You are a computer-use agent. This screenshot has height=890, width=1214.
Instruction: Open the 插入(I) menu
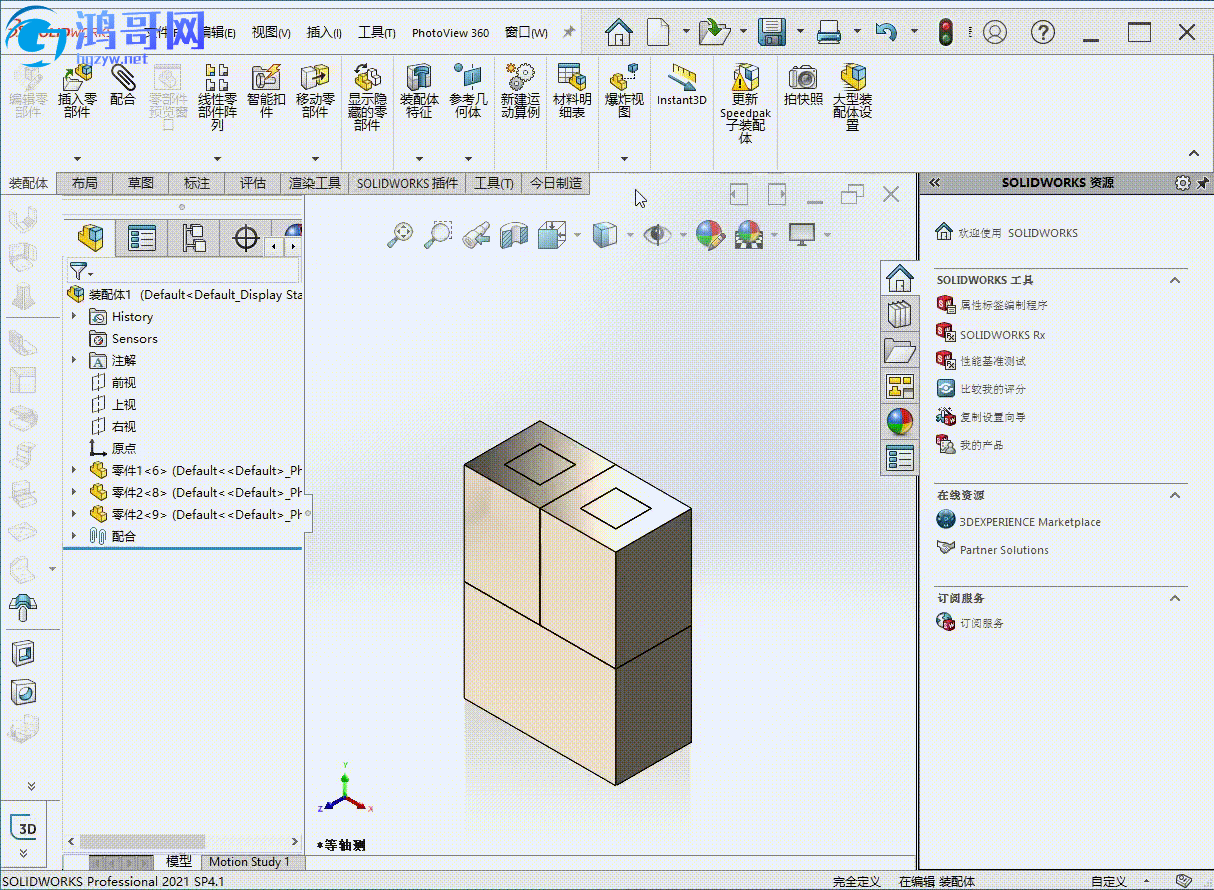(x=324, y=32)
